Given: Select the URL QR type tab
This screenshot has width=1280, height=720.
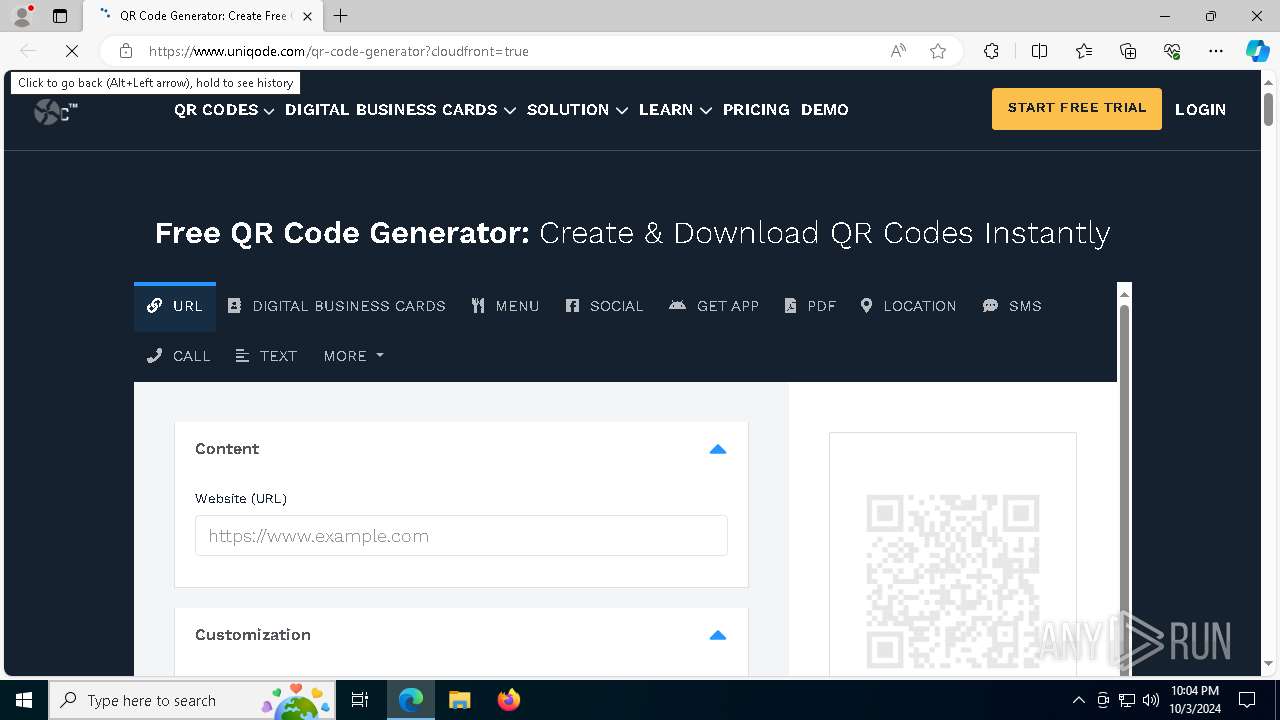Looking at the screenshot, I should coord(175,306).
